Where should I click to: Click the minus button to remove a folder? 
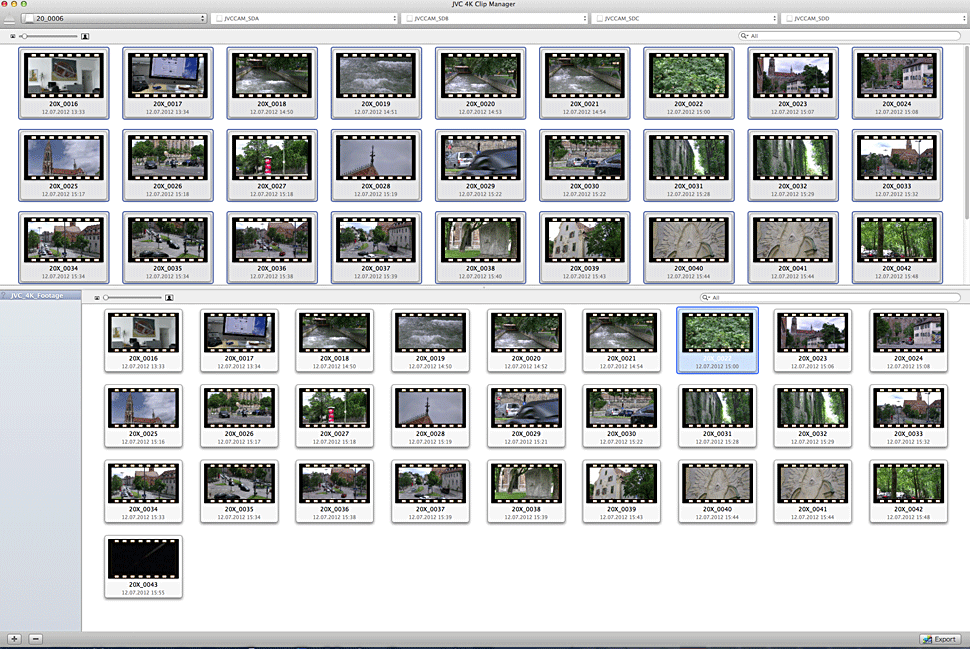(x=35, y=638)
